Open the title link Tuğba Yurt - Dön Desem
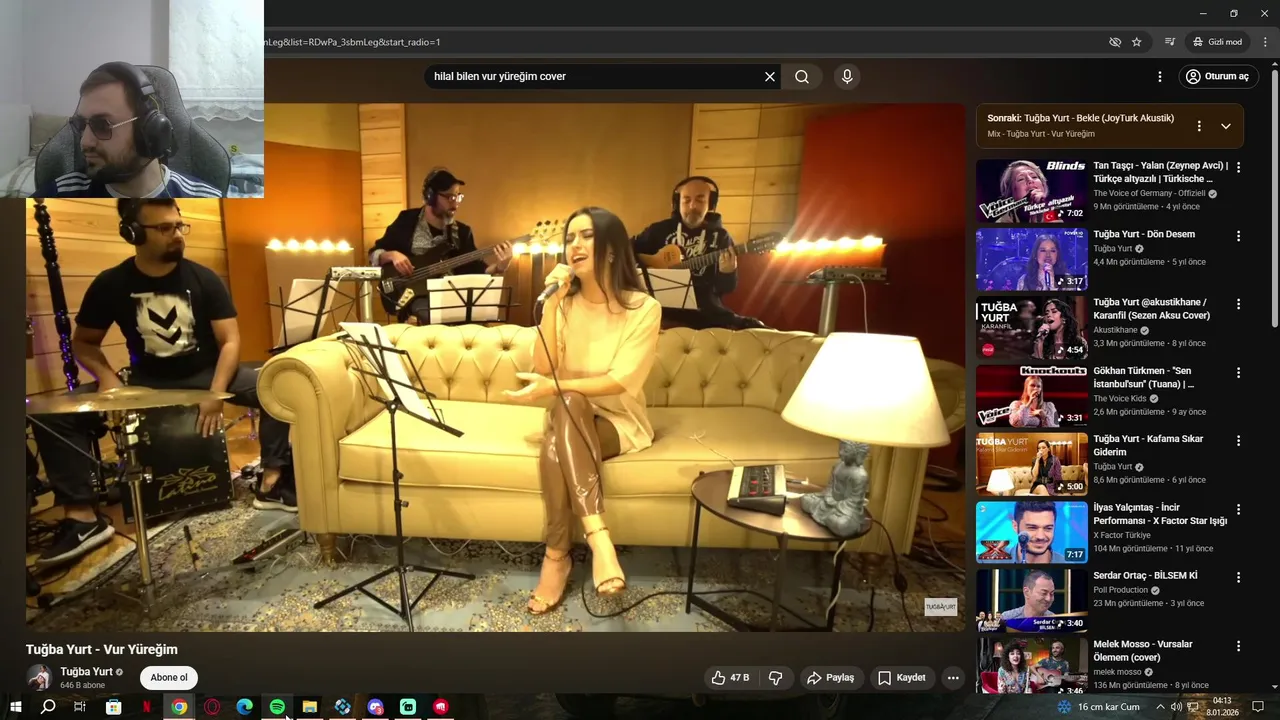Screen dimensions: 1280x720 click(1144, 234)
